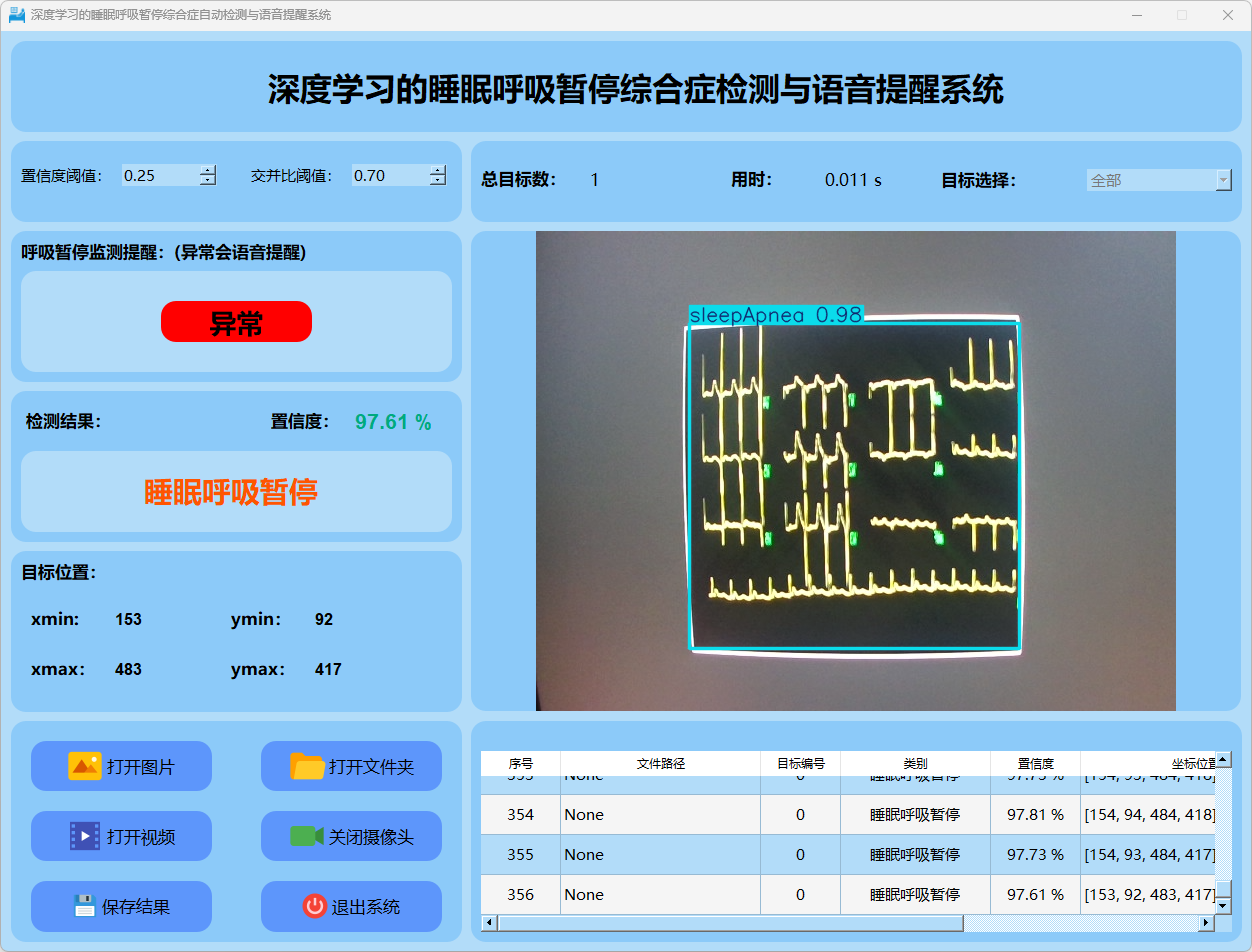
Task: Increase the IoU threshold with up arrow
Action: pos(437,170)
